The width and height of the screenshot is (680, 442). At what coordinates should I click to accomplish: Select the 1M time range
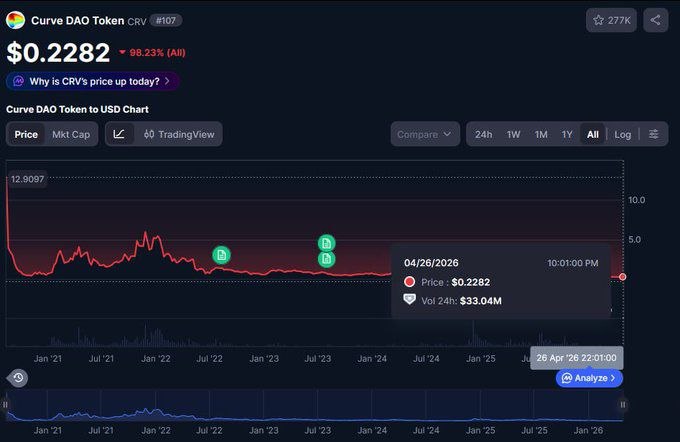(x=541, y=134)
